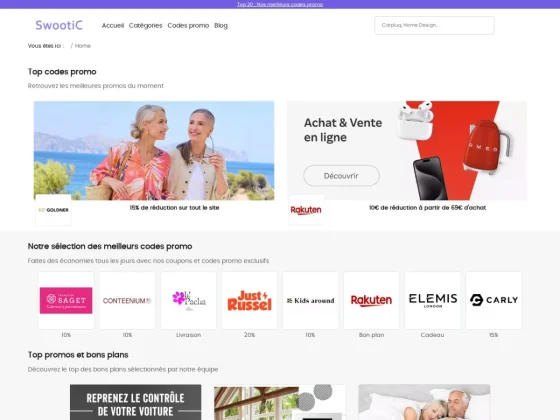
Task: Select the Cadeau label under Elemis
Action: pos(432,335)
